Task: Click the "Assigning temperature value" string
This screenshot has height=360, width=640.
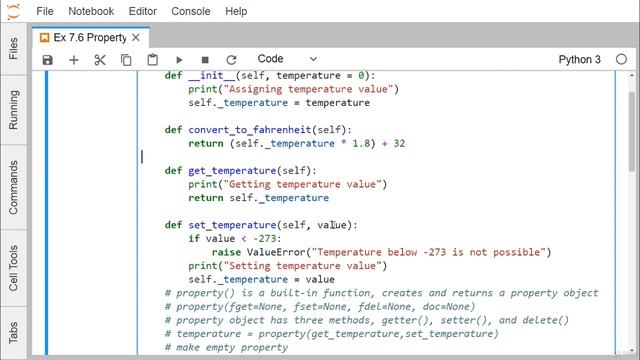Action: [x=308, y=89]
